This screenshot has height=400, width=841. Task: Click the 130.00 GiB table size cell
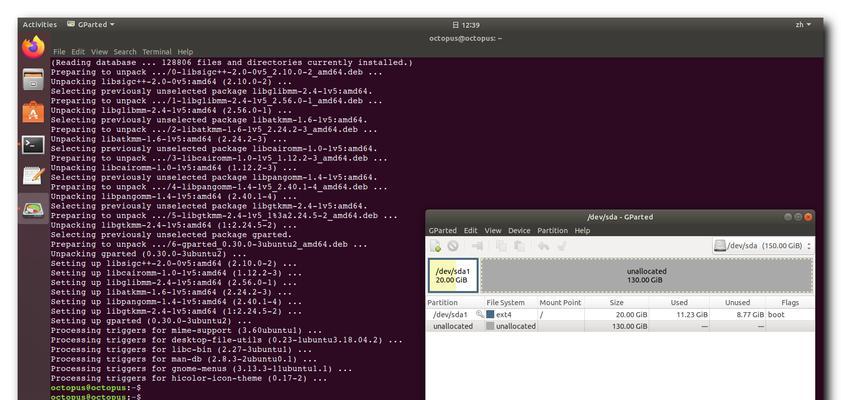pos(630,326)
